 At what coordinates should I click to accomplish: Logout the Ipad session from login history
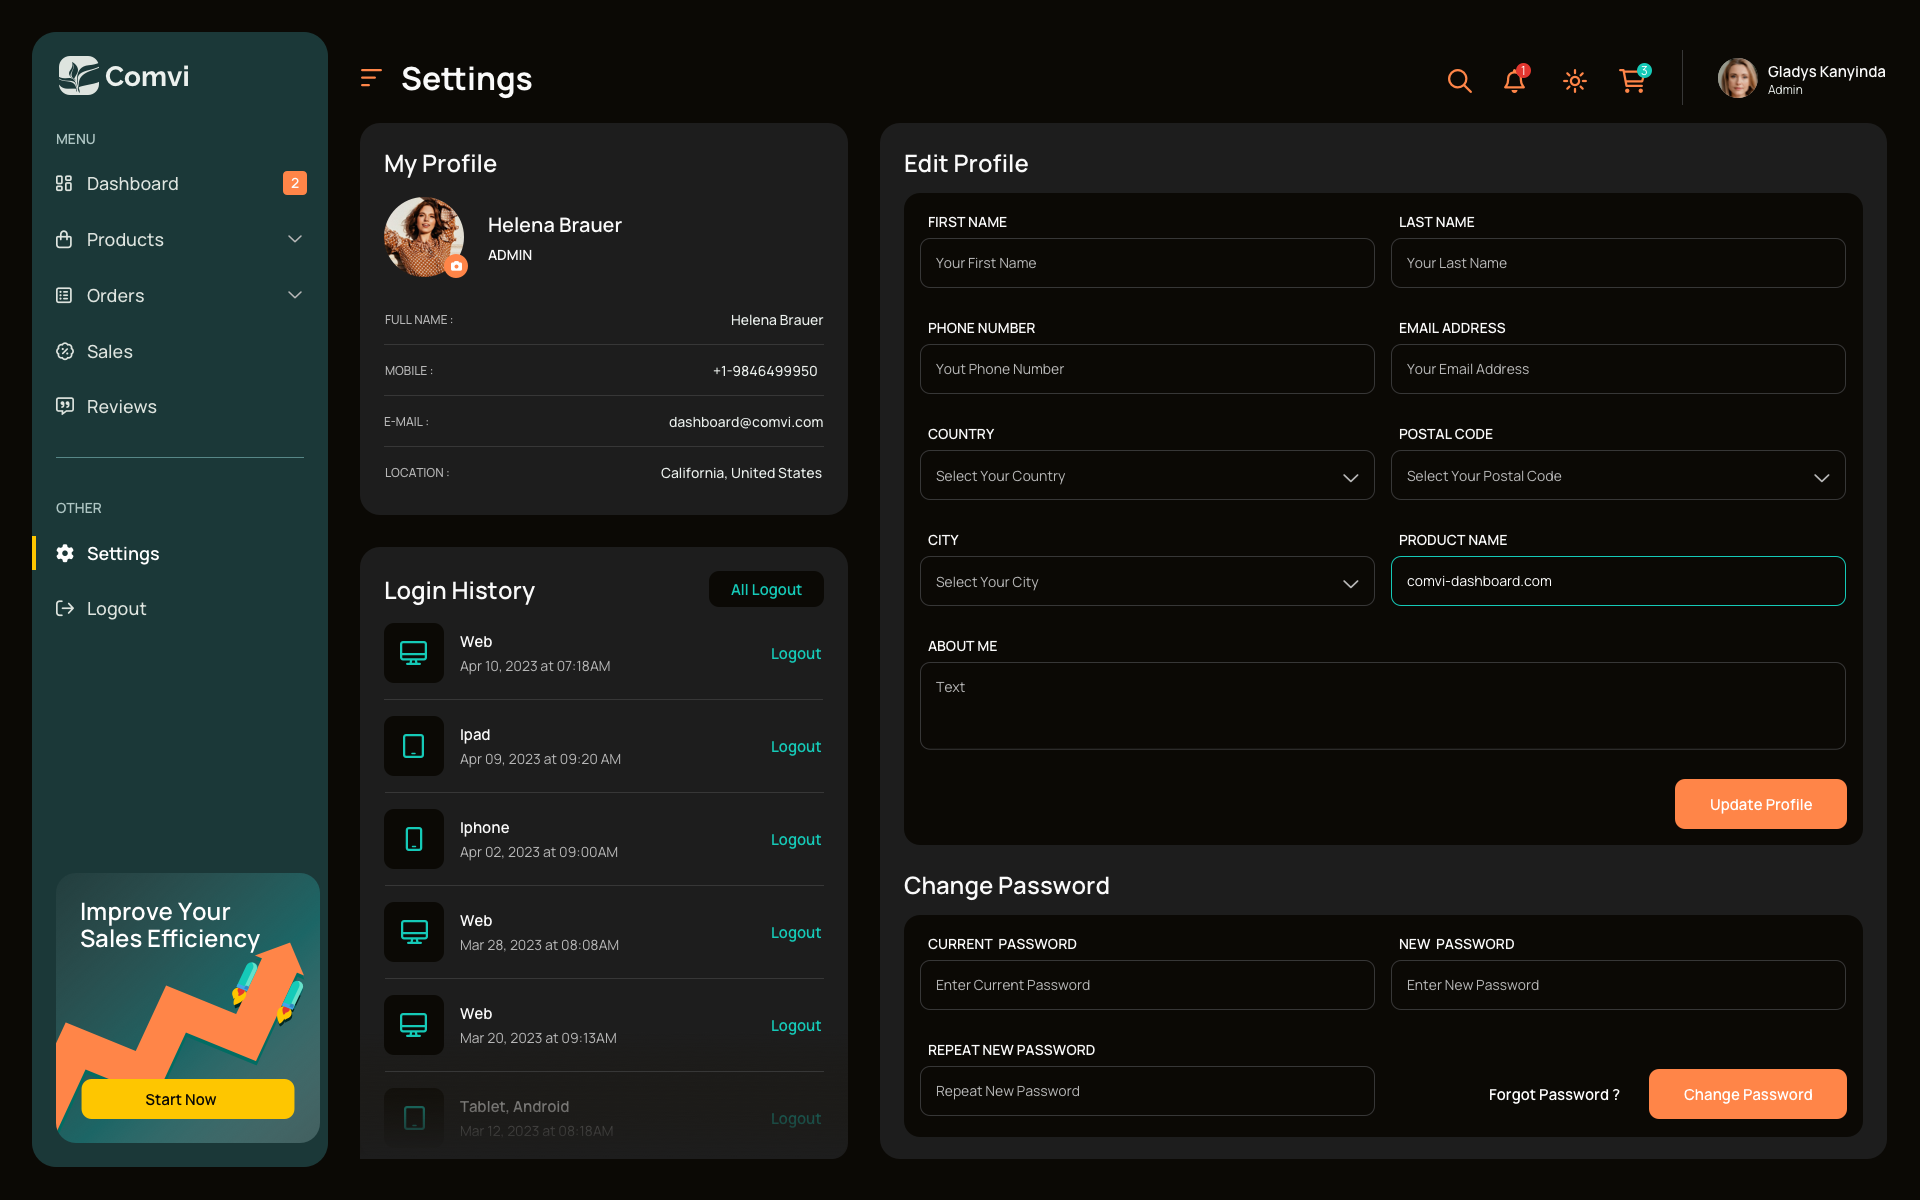click(x=795, y=746)
